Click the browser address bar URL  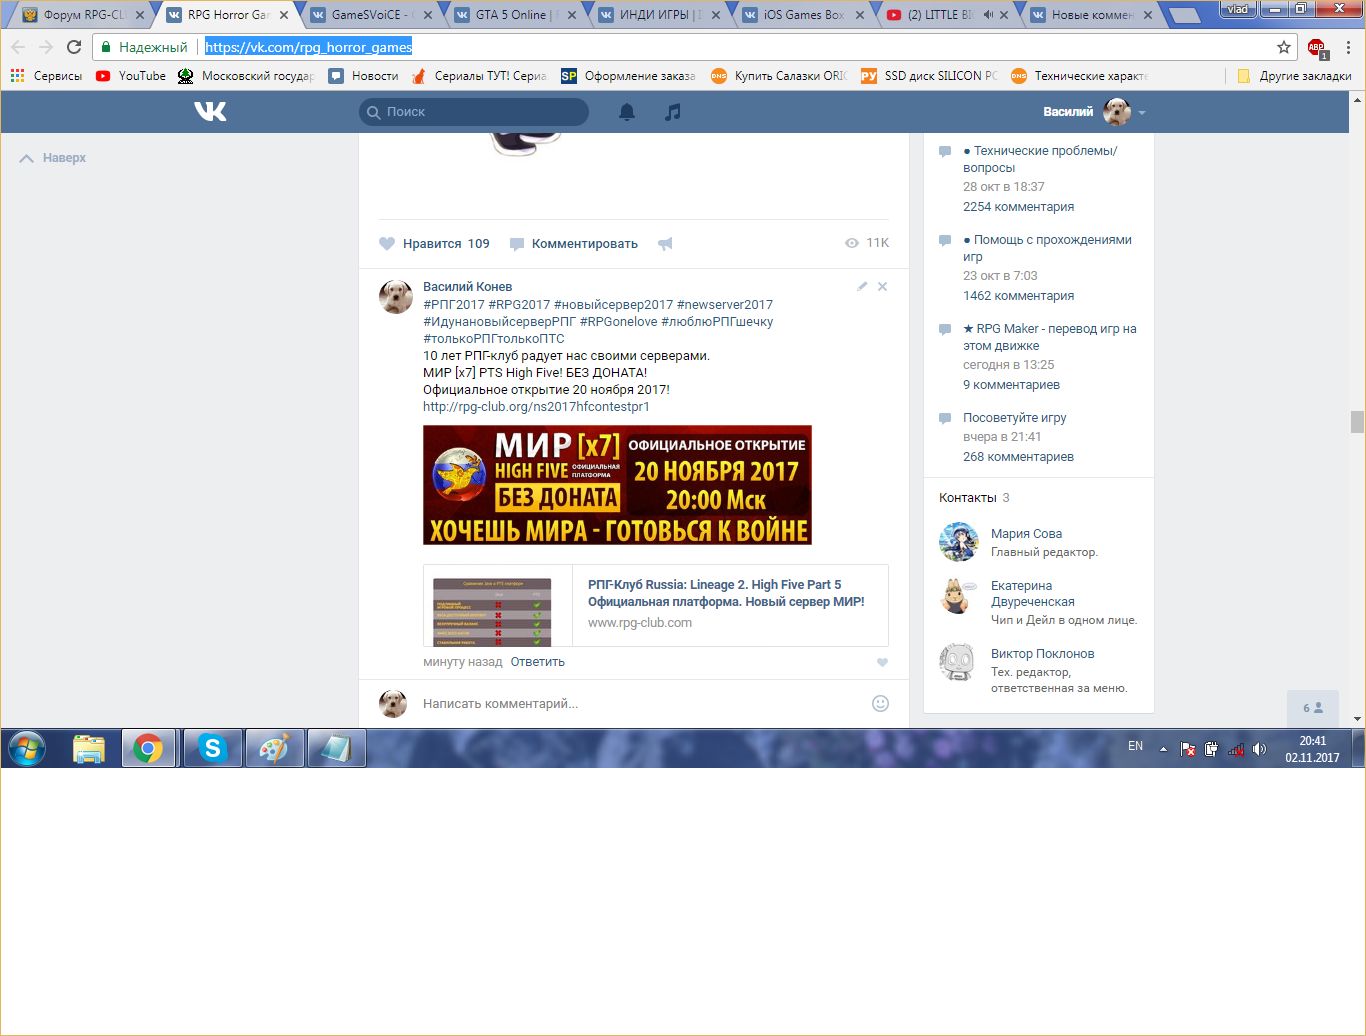tap(309, 47)
